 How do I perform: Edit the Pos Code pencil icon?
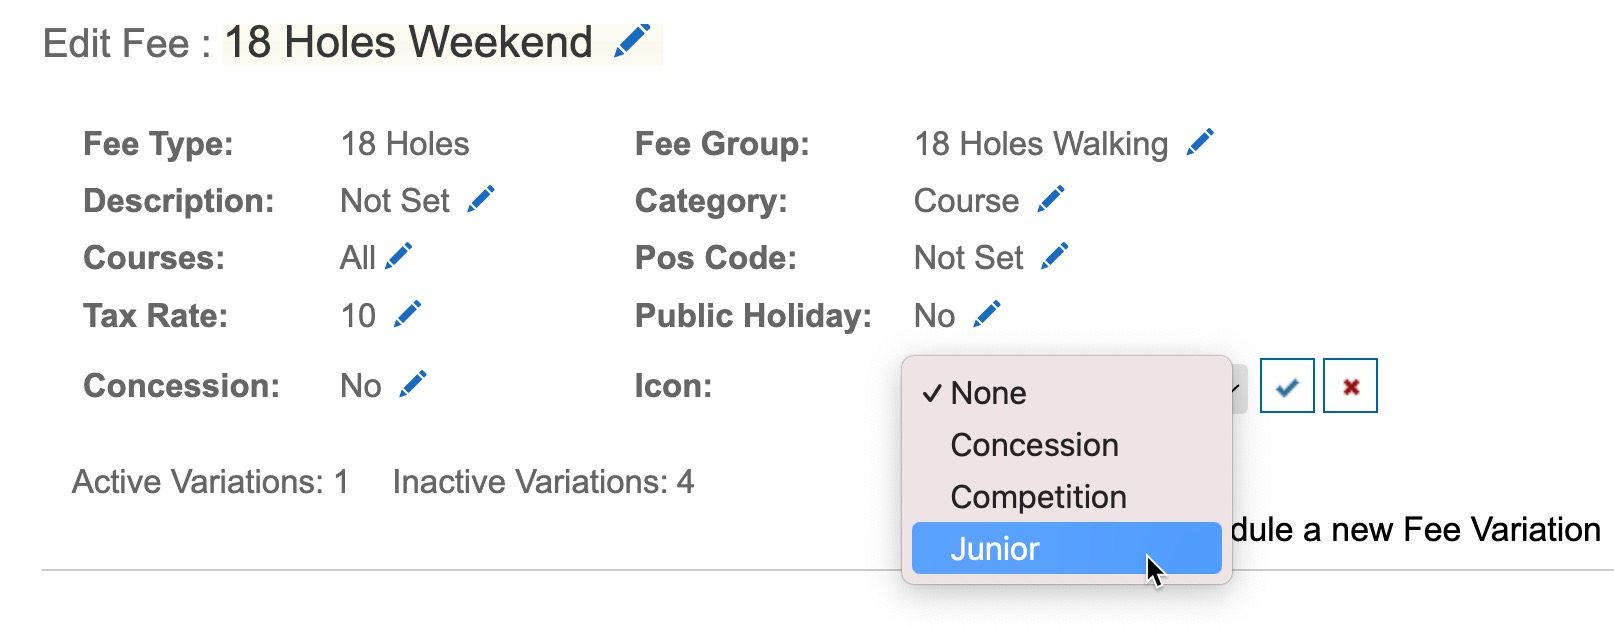coord(1055,257)
